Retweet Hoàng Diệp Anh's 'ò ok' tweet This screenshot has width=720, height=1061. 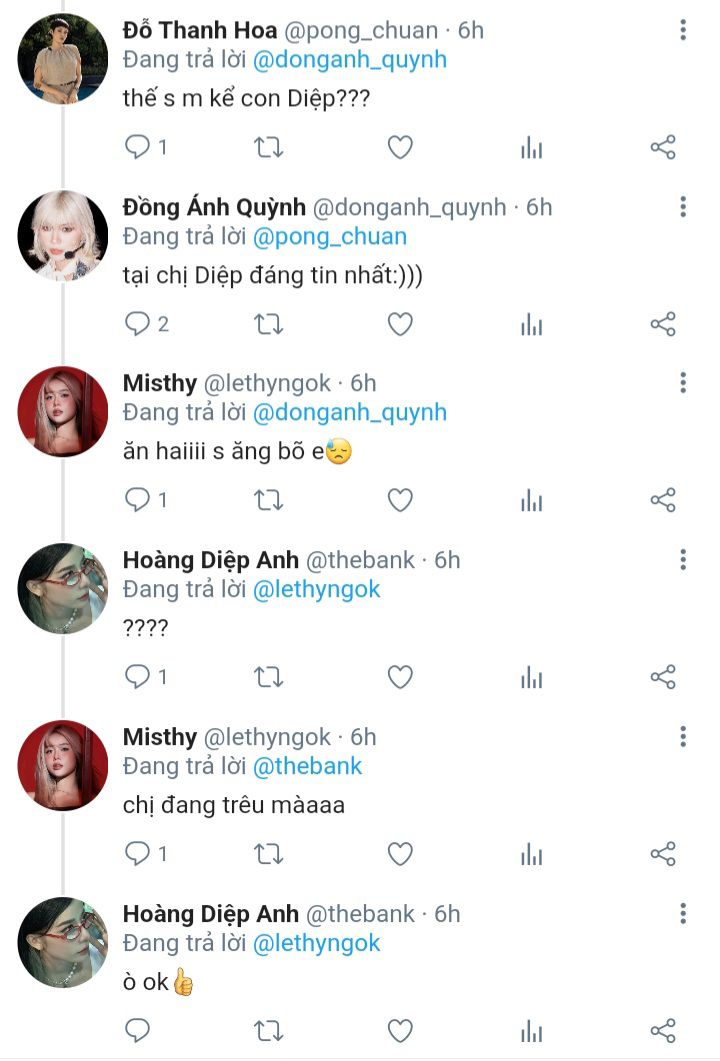(268, 1030)
